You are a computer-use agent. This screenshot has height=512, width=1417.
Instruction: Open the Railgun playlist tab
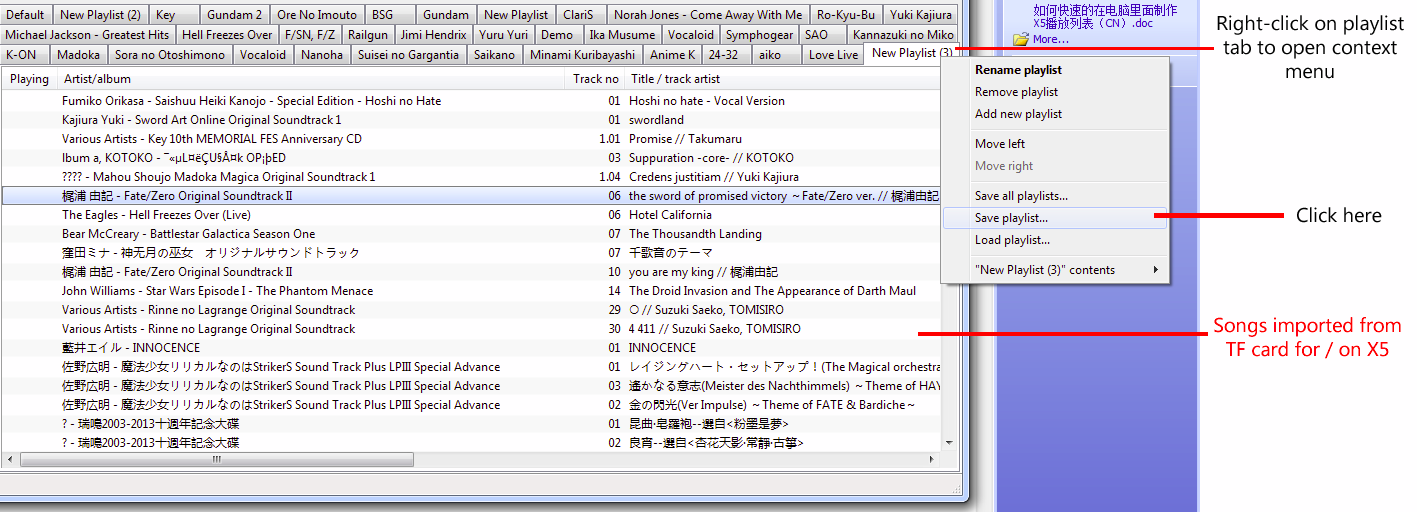pyautogui.click(x=368, y=35)
